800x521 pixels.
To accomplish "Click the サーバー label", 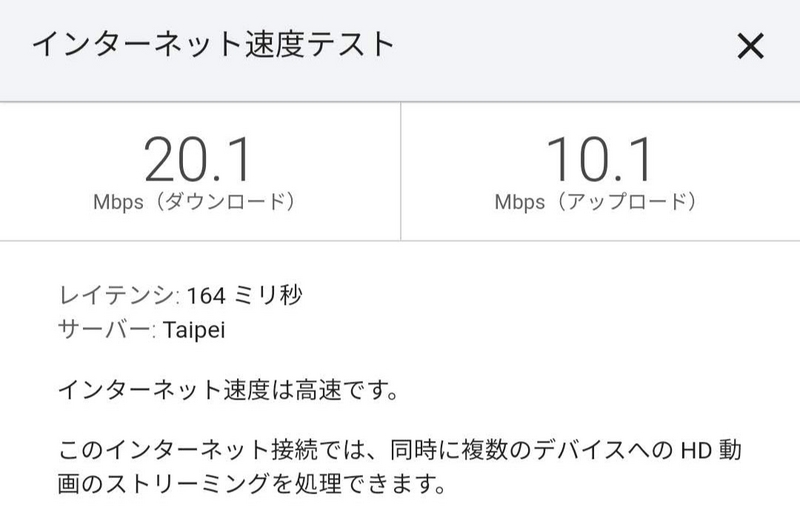I will (x=107, y=329).
